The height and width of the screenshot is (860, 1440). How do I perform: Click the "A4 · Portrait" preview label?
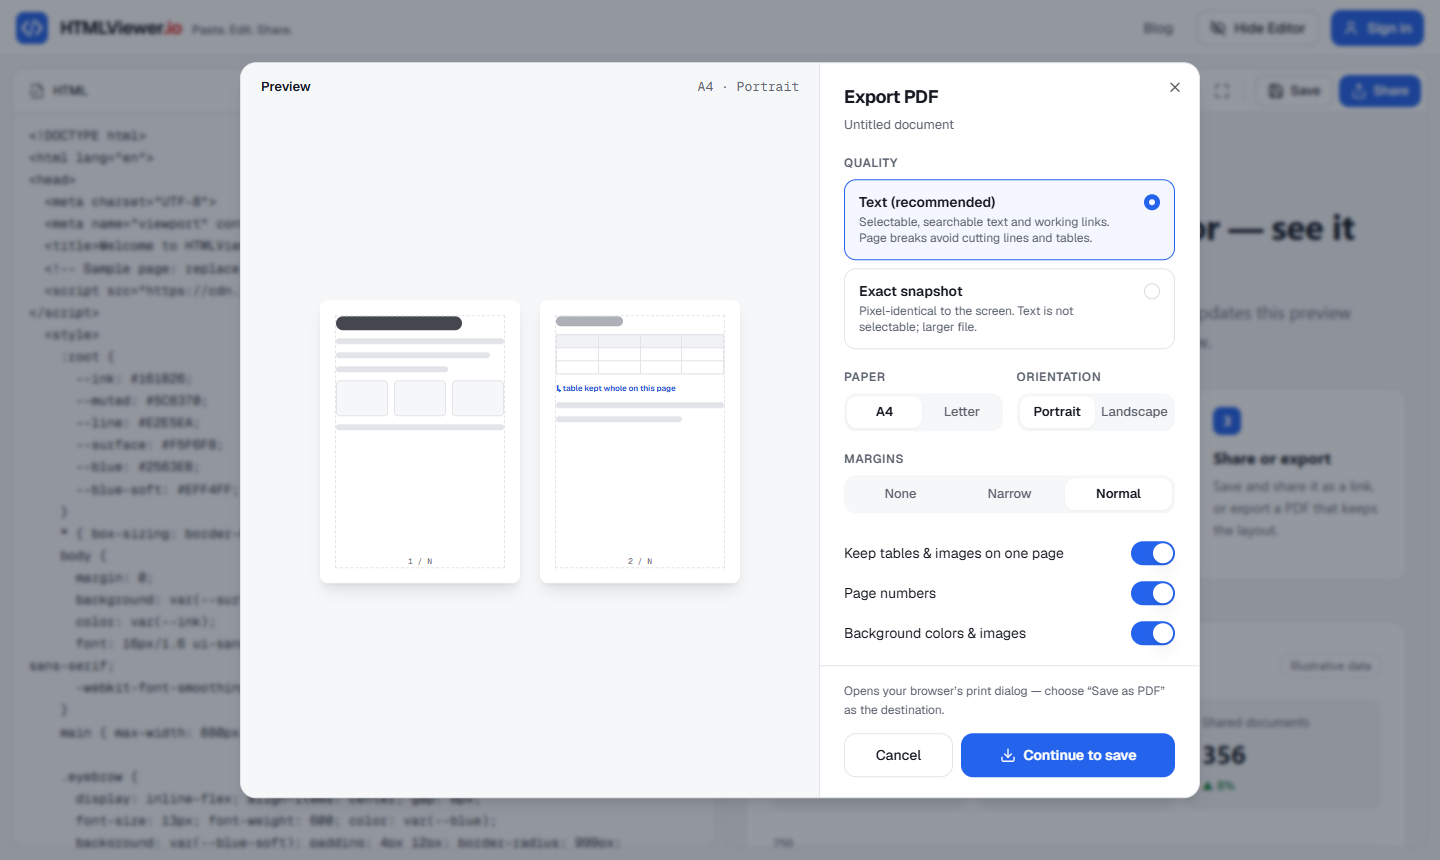748,87
